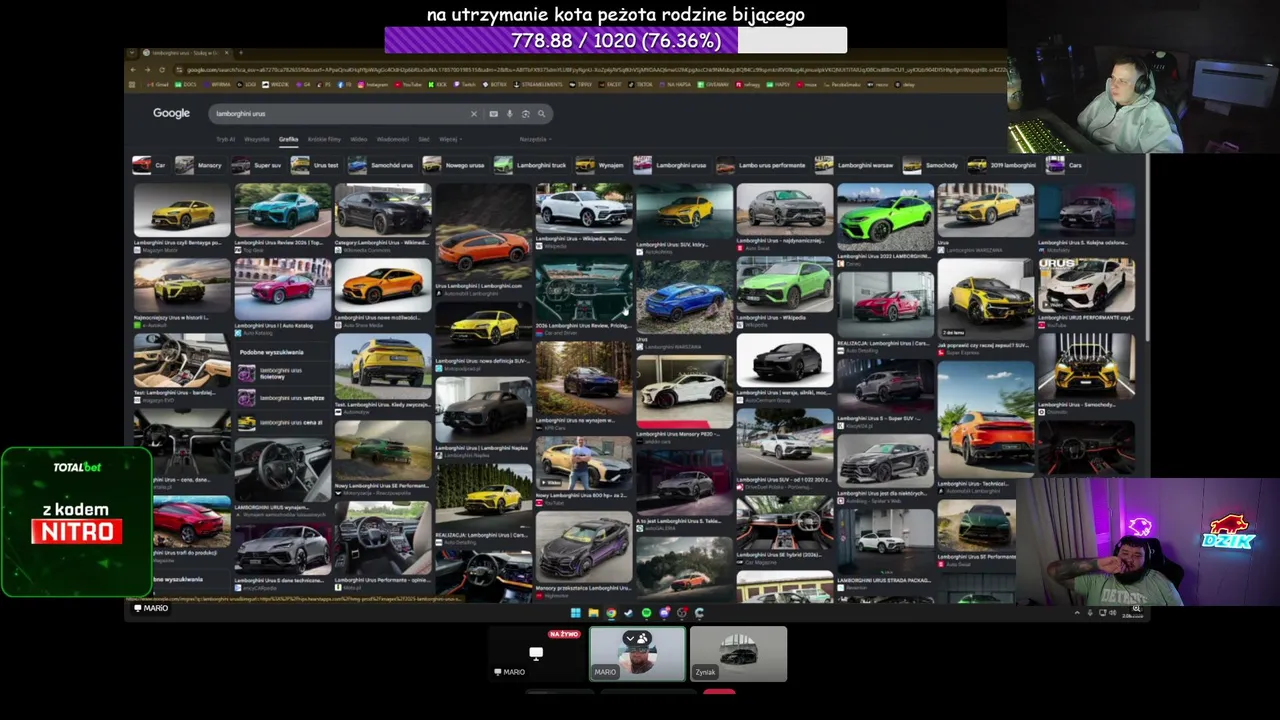Reload the current page

[x=162, y=69]
